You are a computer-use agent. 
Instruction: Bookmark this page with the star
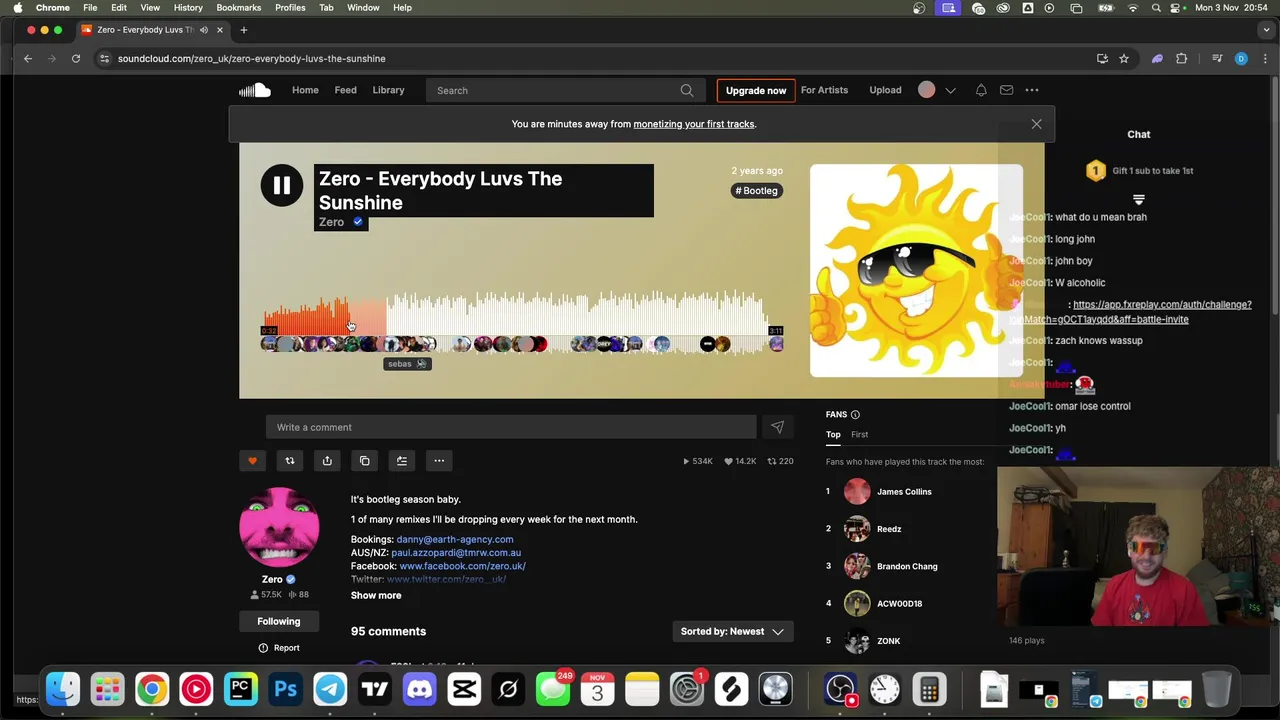pyautogui.click(x=1124, y=59)
